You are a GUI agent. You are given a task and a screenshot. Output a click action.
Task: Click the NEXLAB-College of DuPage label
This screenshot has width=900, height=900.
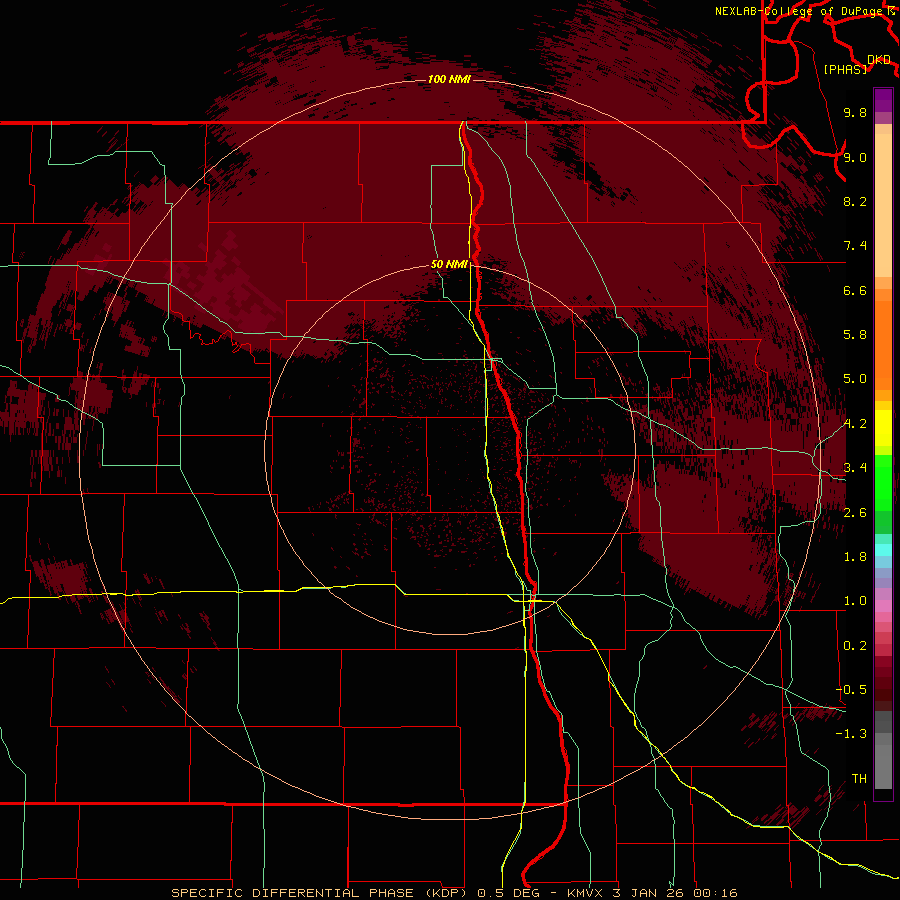point(798,11)
